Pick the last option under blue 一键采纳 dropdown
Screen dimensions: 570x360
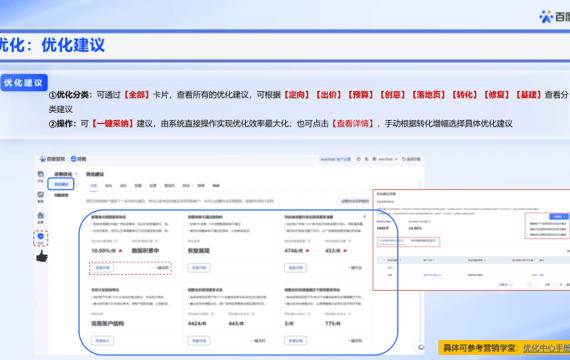coord(547,235)
